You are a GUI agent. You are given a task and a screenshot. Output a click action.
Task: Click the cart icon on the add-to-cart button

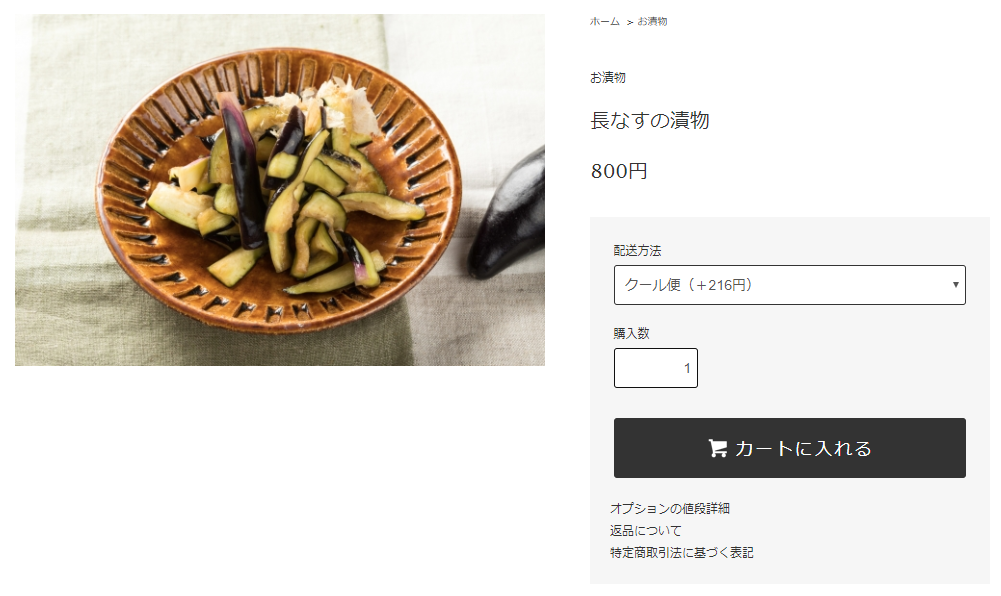pyautogui.click(x=718, y=448)
